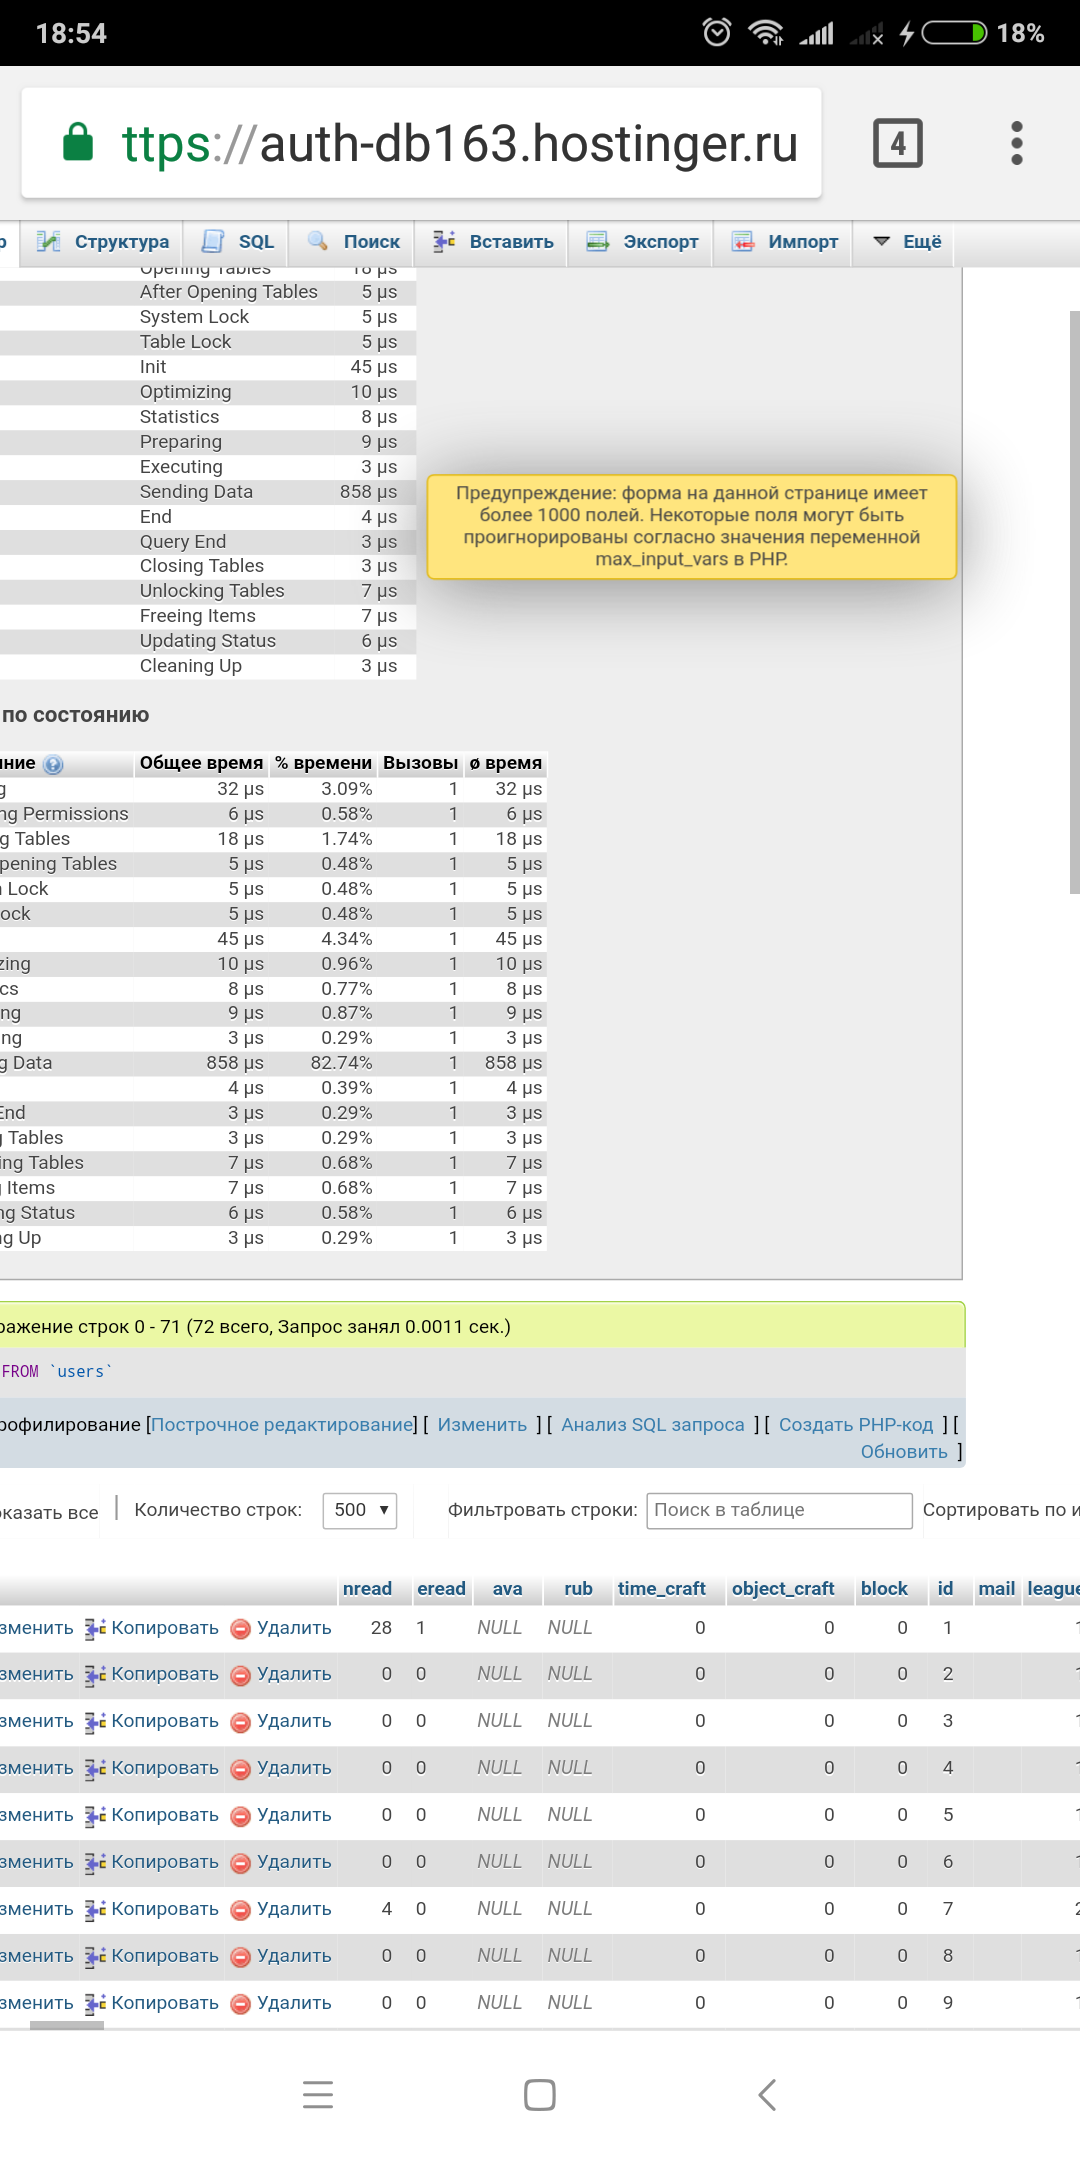1080x2160 pixels.
Task: Open the Android recent apps menu button
Action: [318, 2094]
